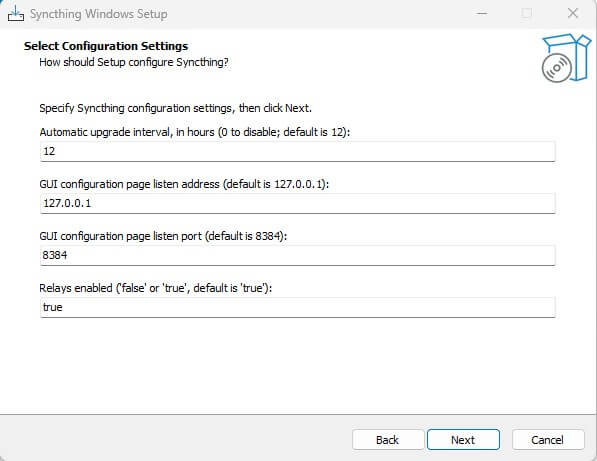Click the box and disc setup graphic
Viewport: 597px width, 461px height.
(566, 58)
